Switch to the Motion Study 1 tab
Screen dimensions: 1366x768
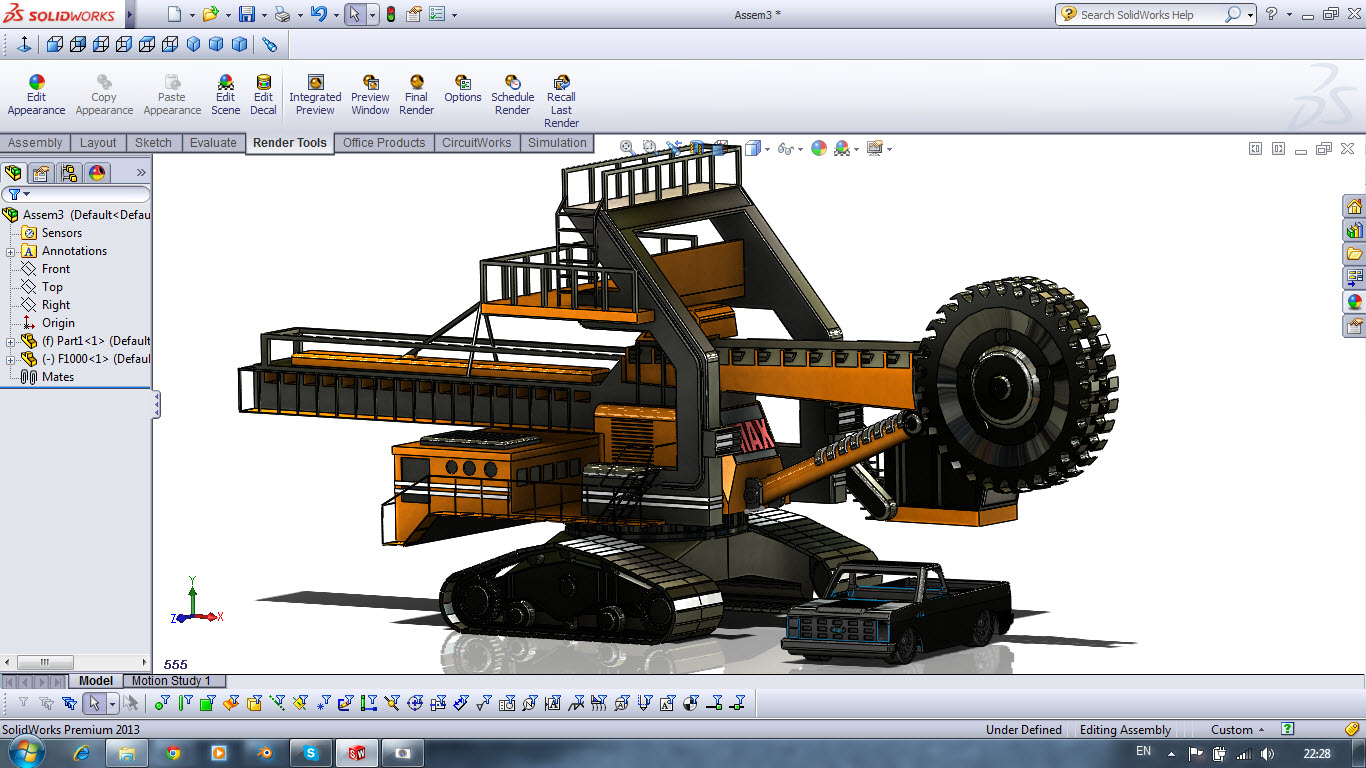coord(171,681)
